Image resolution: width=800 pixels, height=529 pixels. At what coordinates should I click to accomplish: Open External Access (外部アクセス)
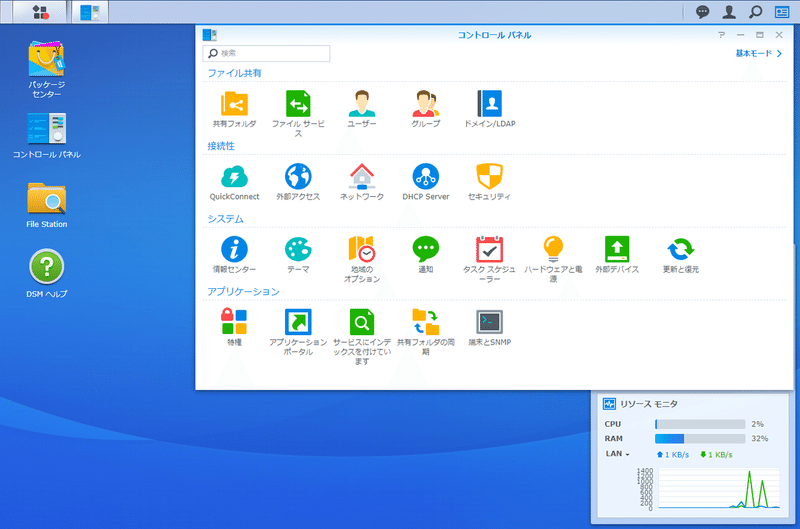(298, 177)
